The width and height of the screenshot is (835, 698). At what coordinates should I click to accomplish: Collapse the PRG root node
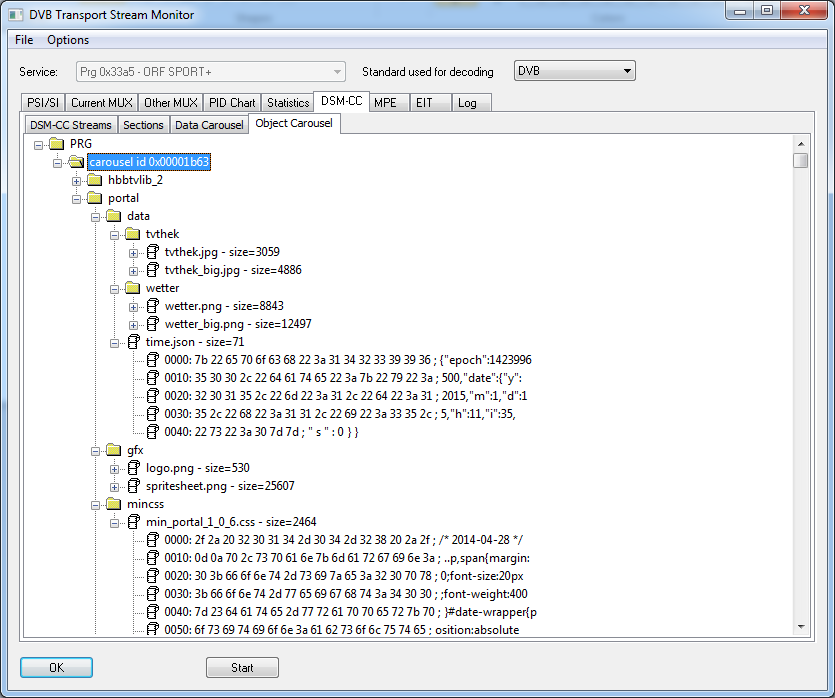(38, 145)
